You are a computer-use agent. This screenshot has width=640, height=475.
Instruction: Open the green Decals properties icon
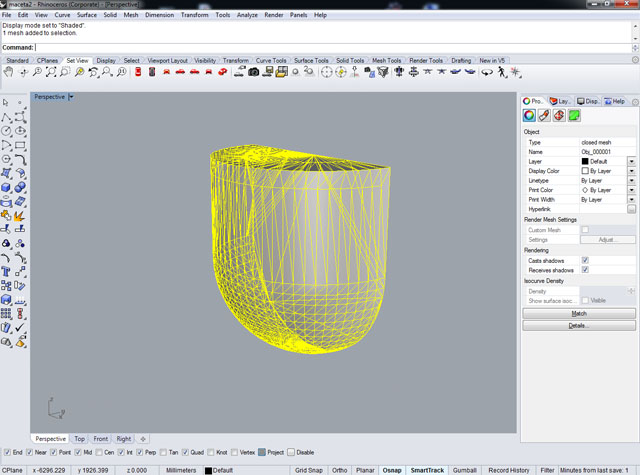click(574, 115)
